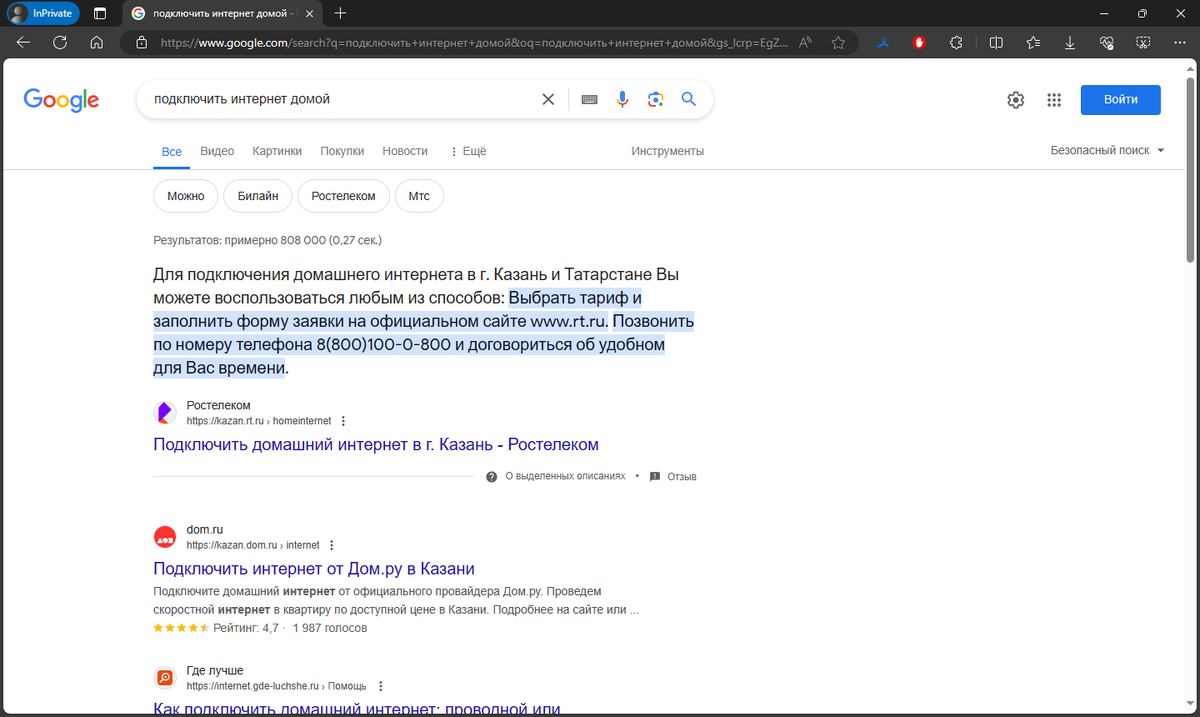The image size is (1200, 717).
Task: Open the Extensions puzzle menu
Action: click(x=956, y=43)
